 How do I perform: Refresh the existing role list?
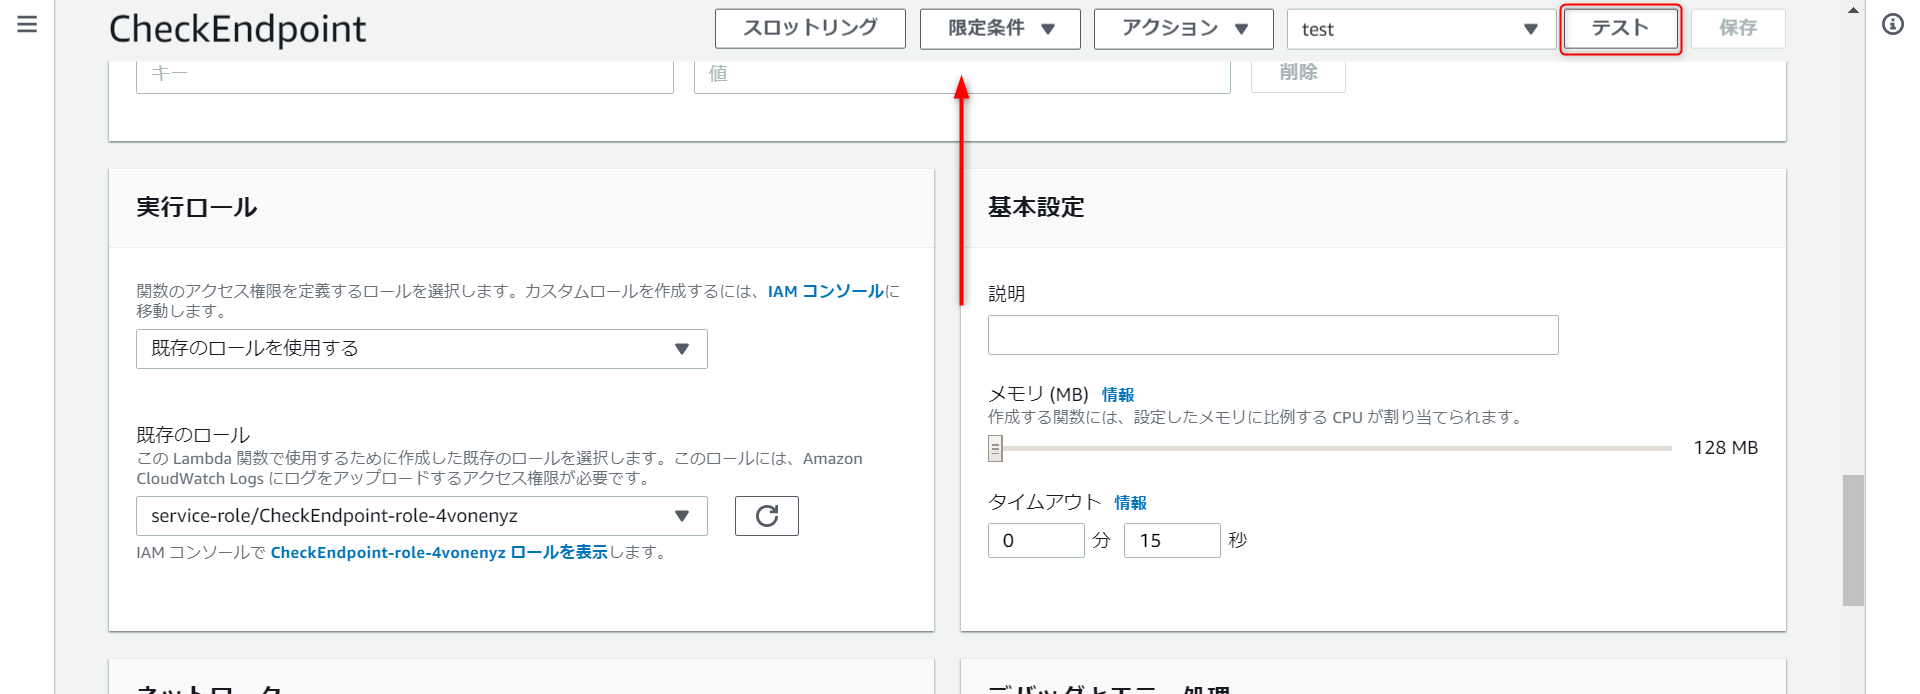click(x=767, y=516)
